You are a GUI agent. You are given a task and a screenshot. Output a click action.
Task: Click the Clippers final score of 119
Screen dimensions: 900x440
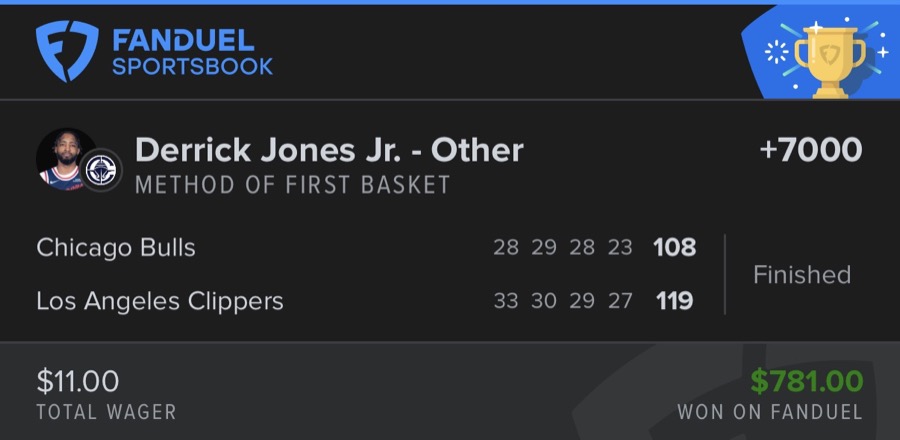click(674, 300)
